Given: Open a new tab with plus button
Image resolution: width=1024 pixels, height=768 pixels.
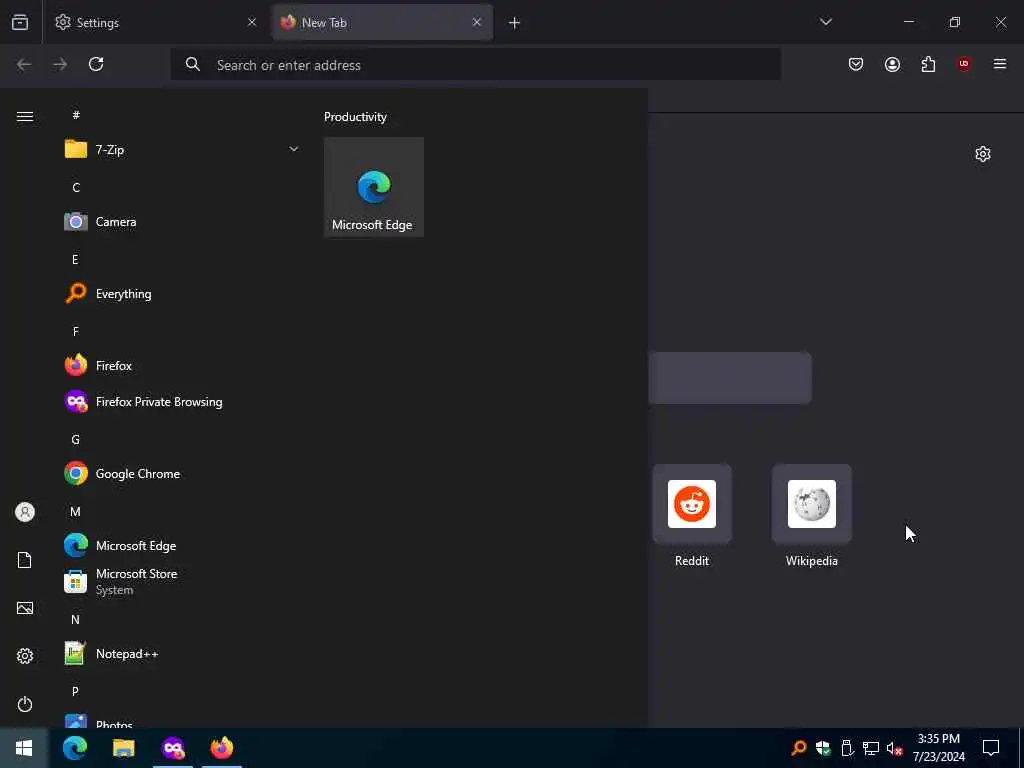Looking at the screenshot, I should coord(515,23).
